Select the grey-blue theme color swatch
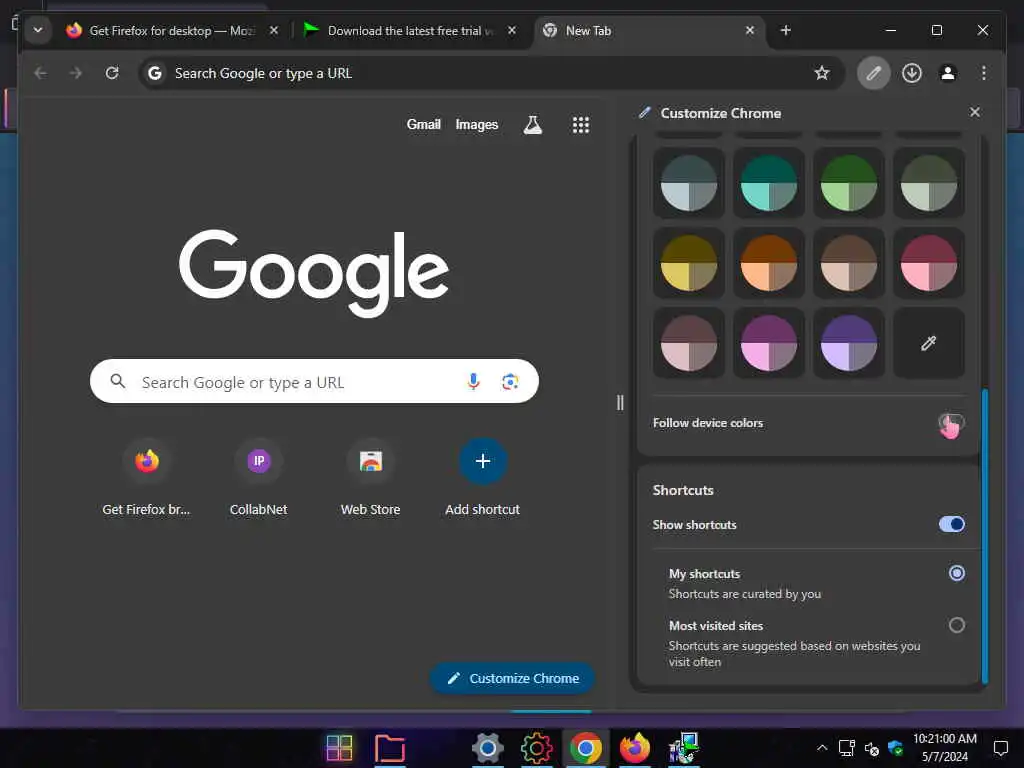Screen dimensions: 1024x768 click(688, 183)
